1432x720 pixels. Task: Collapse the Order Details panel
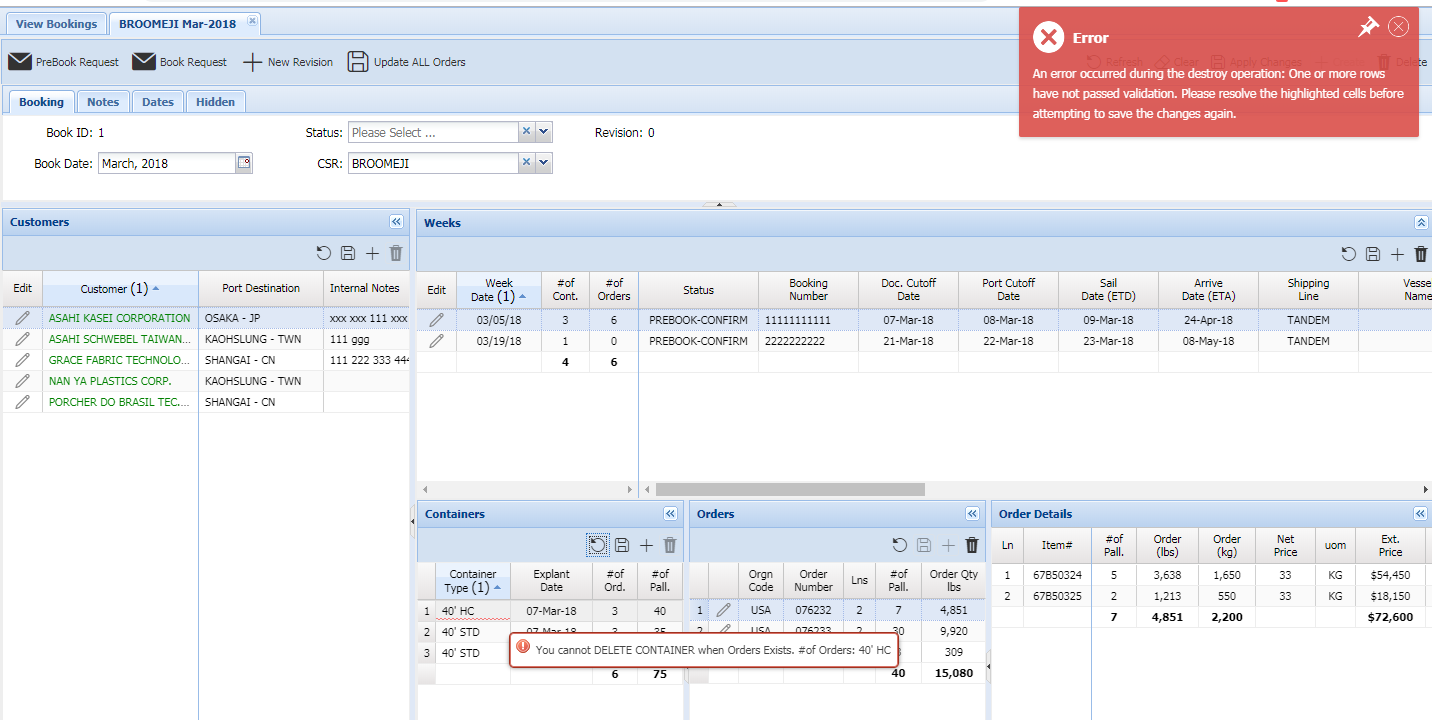tap(1420, 514)
